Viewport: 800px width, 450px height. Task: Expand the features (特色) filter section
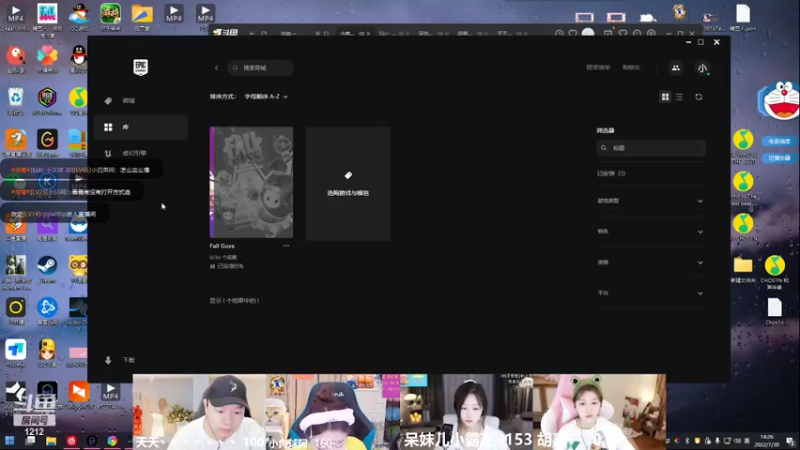[651, 232]
